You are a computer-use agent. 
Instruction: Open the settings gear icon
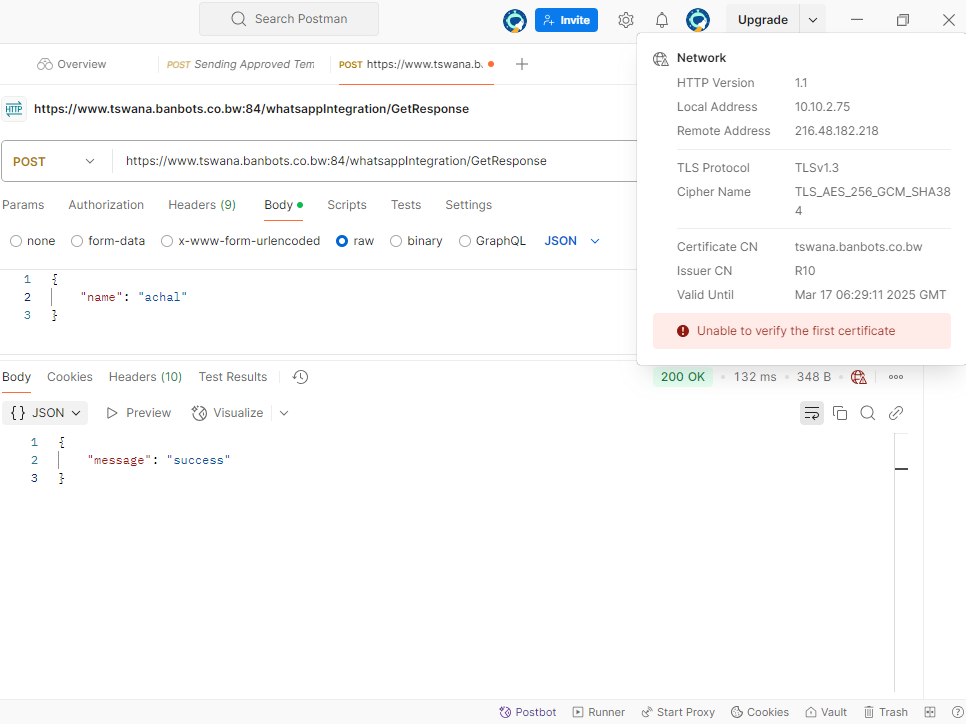pyautogui.click(x=626, y=20)
